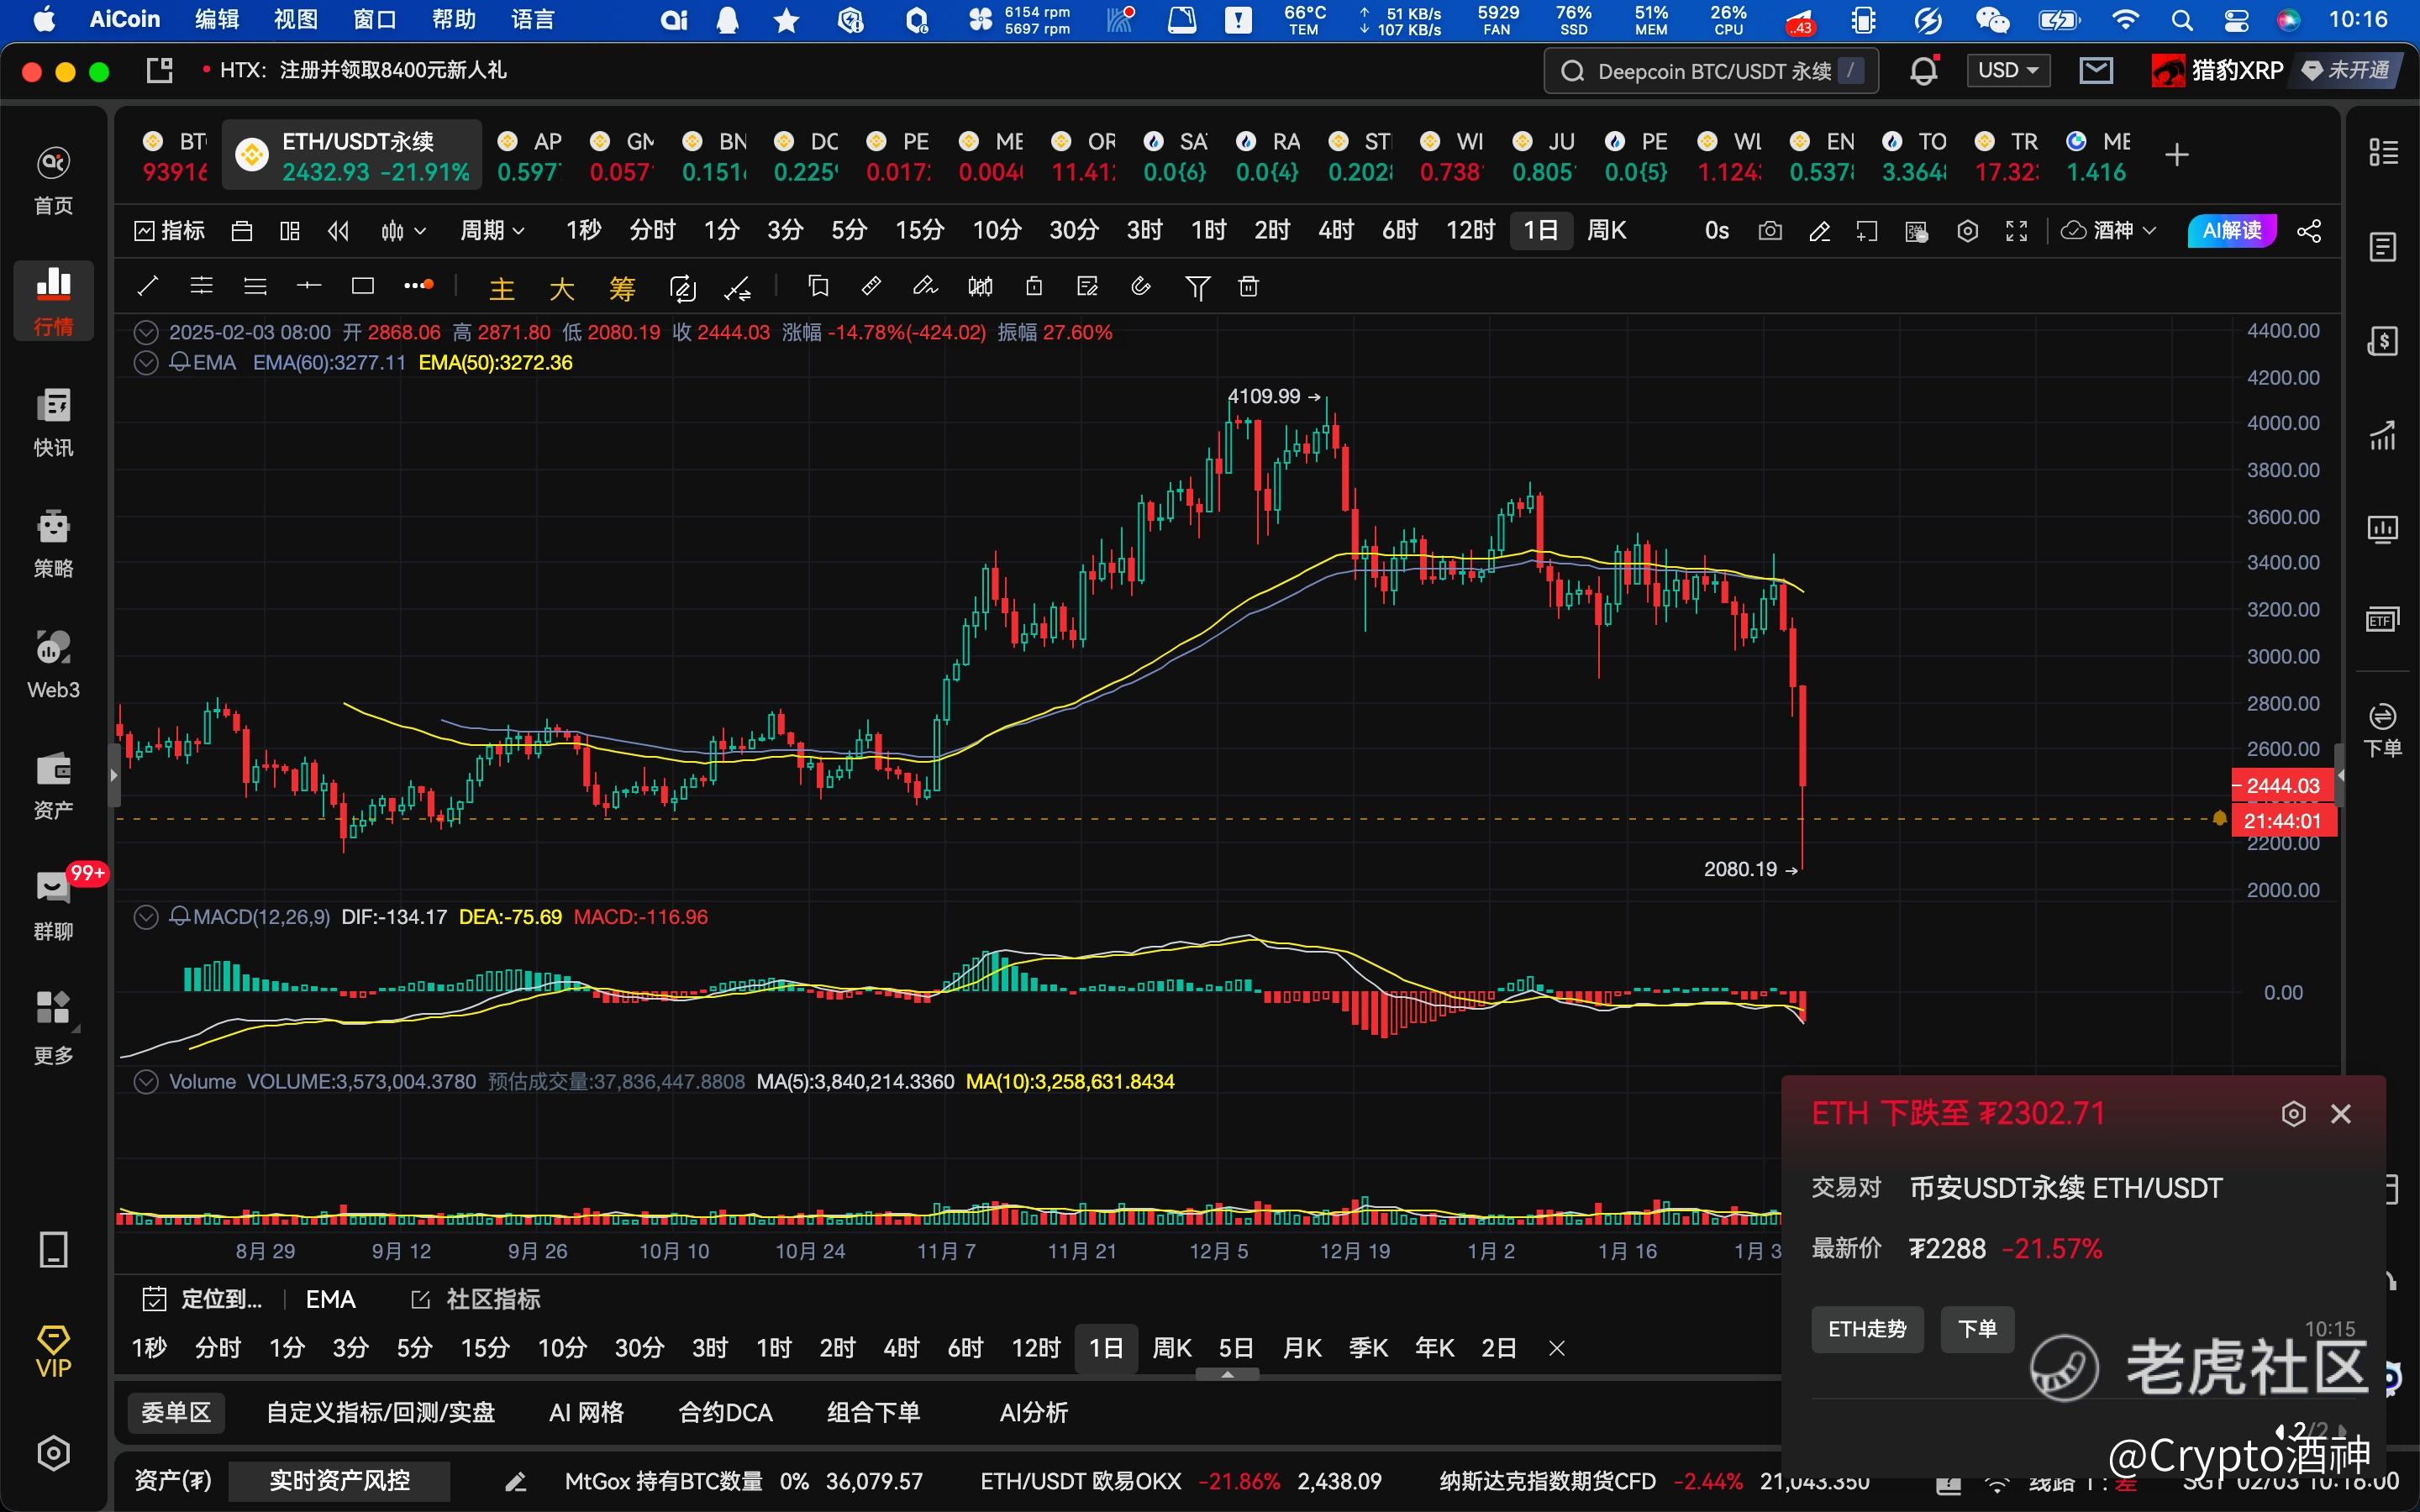
Task: Click the chart settings hexagon icon
Action: coord(1967,231)
